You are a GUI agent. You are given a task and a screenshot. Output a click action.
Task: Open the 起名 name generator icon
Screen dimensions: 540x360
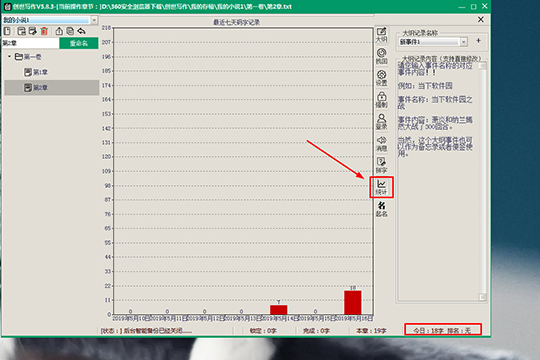pyautogui.click(x=381, y=209)
